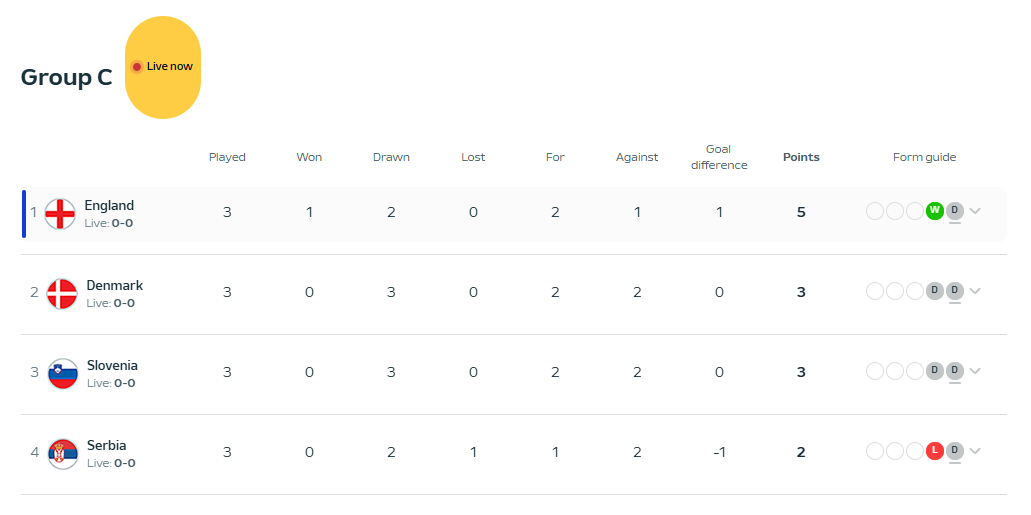
Task: Click Serbia's red L form badge
Action: pyautogui.click(x=935, y=450)
